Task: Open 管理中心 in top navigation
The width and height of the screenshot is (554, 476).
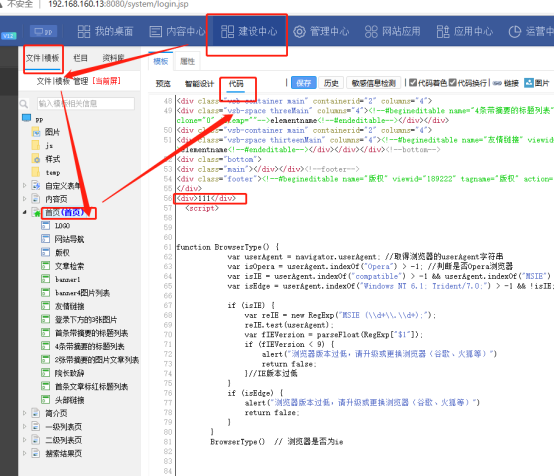Action: tap(321, 31)
